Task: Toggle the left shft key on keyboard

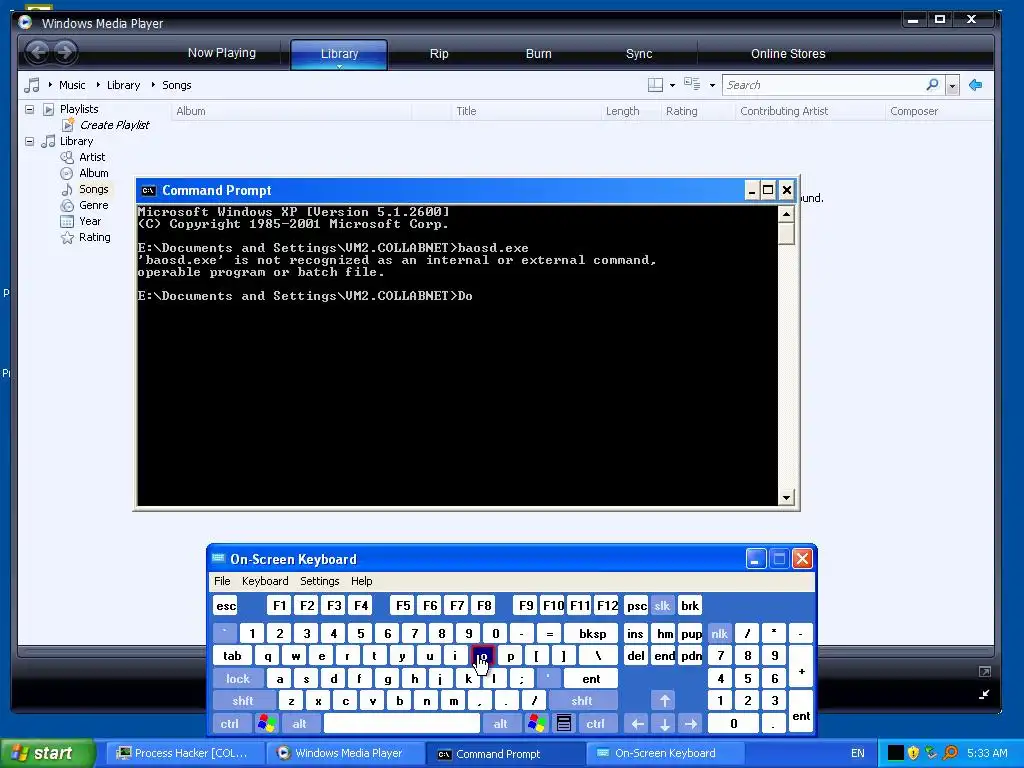Action: coord(243,701)
